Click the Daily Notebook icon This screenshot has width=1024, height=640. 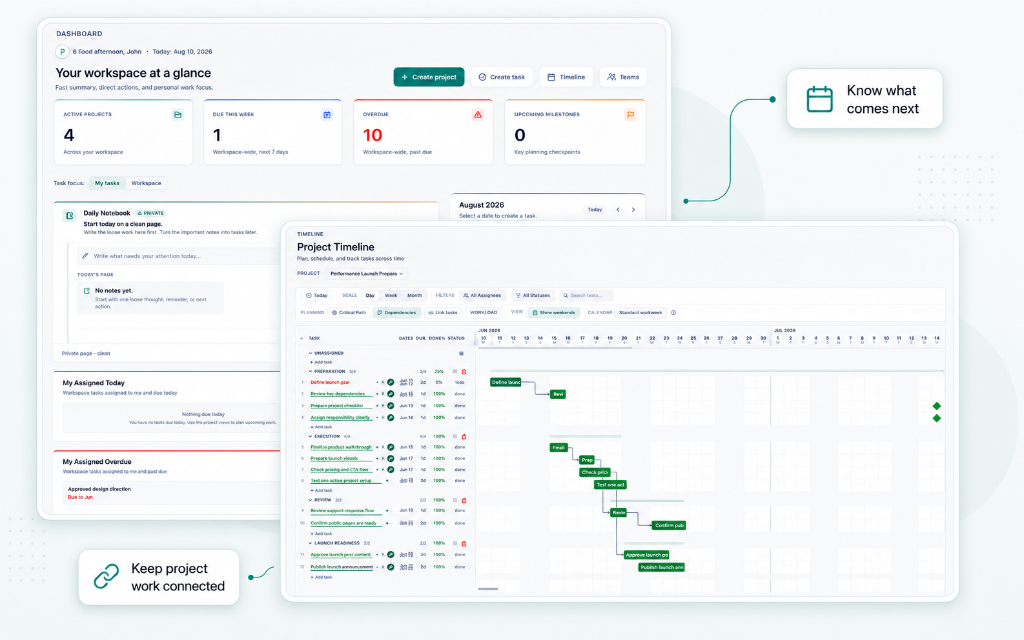[69, 216]
